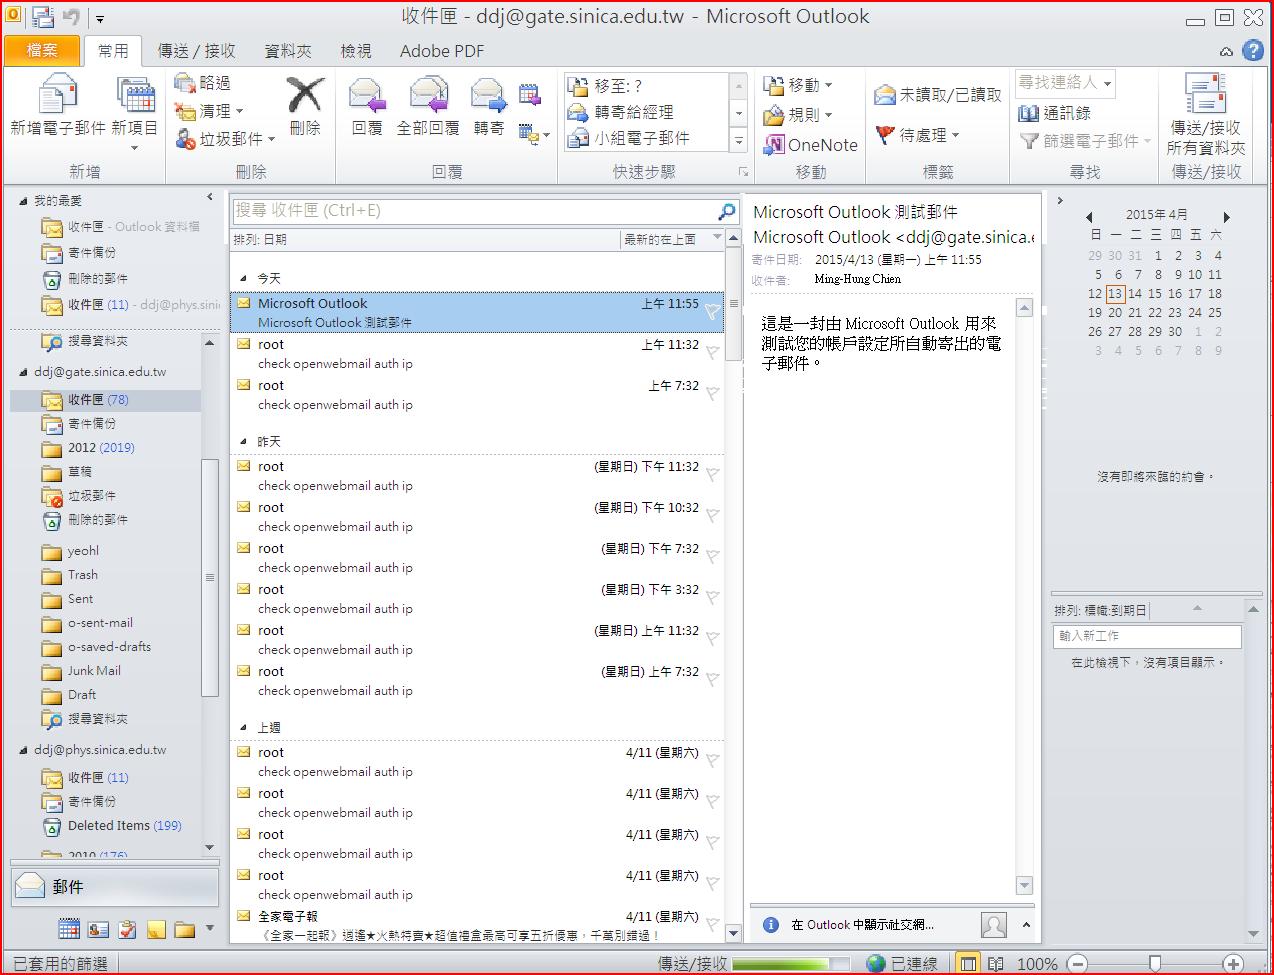Switch to the 檢視 View tab

point(356,50)
